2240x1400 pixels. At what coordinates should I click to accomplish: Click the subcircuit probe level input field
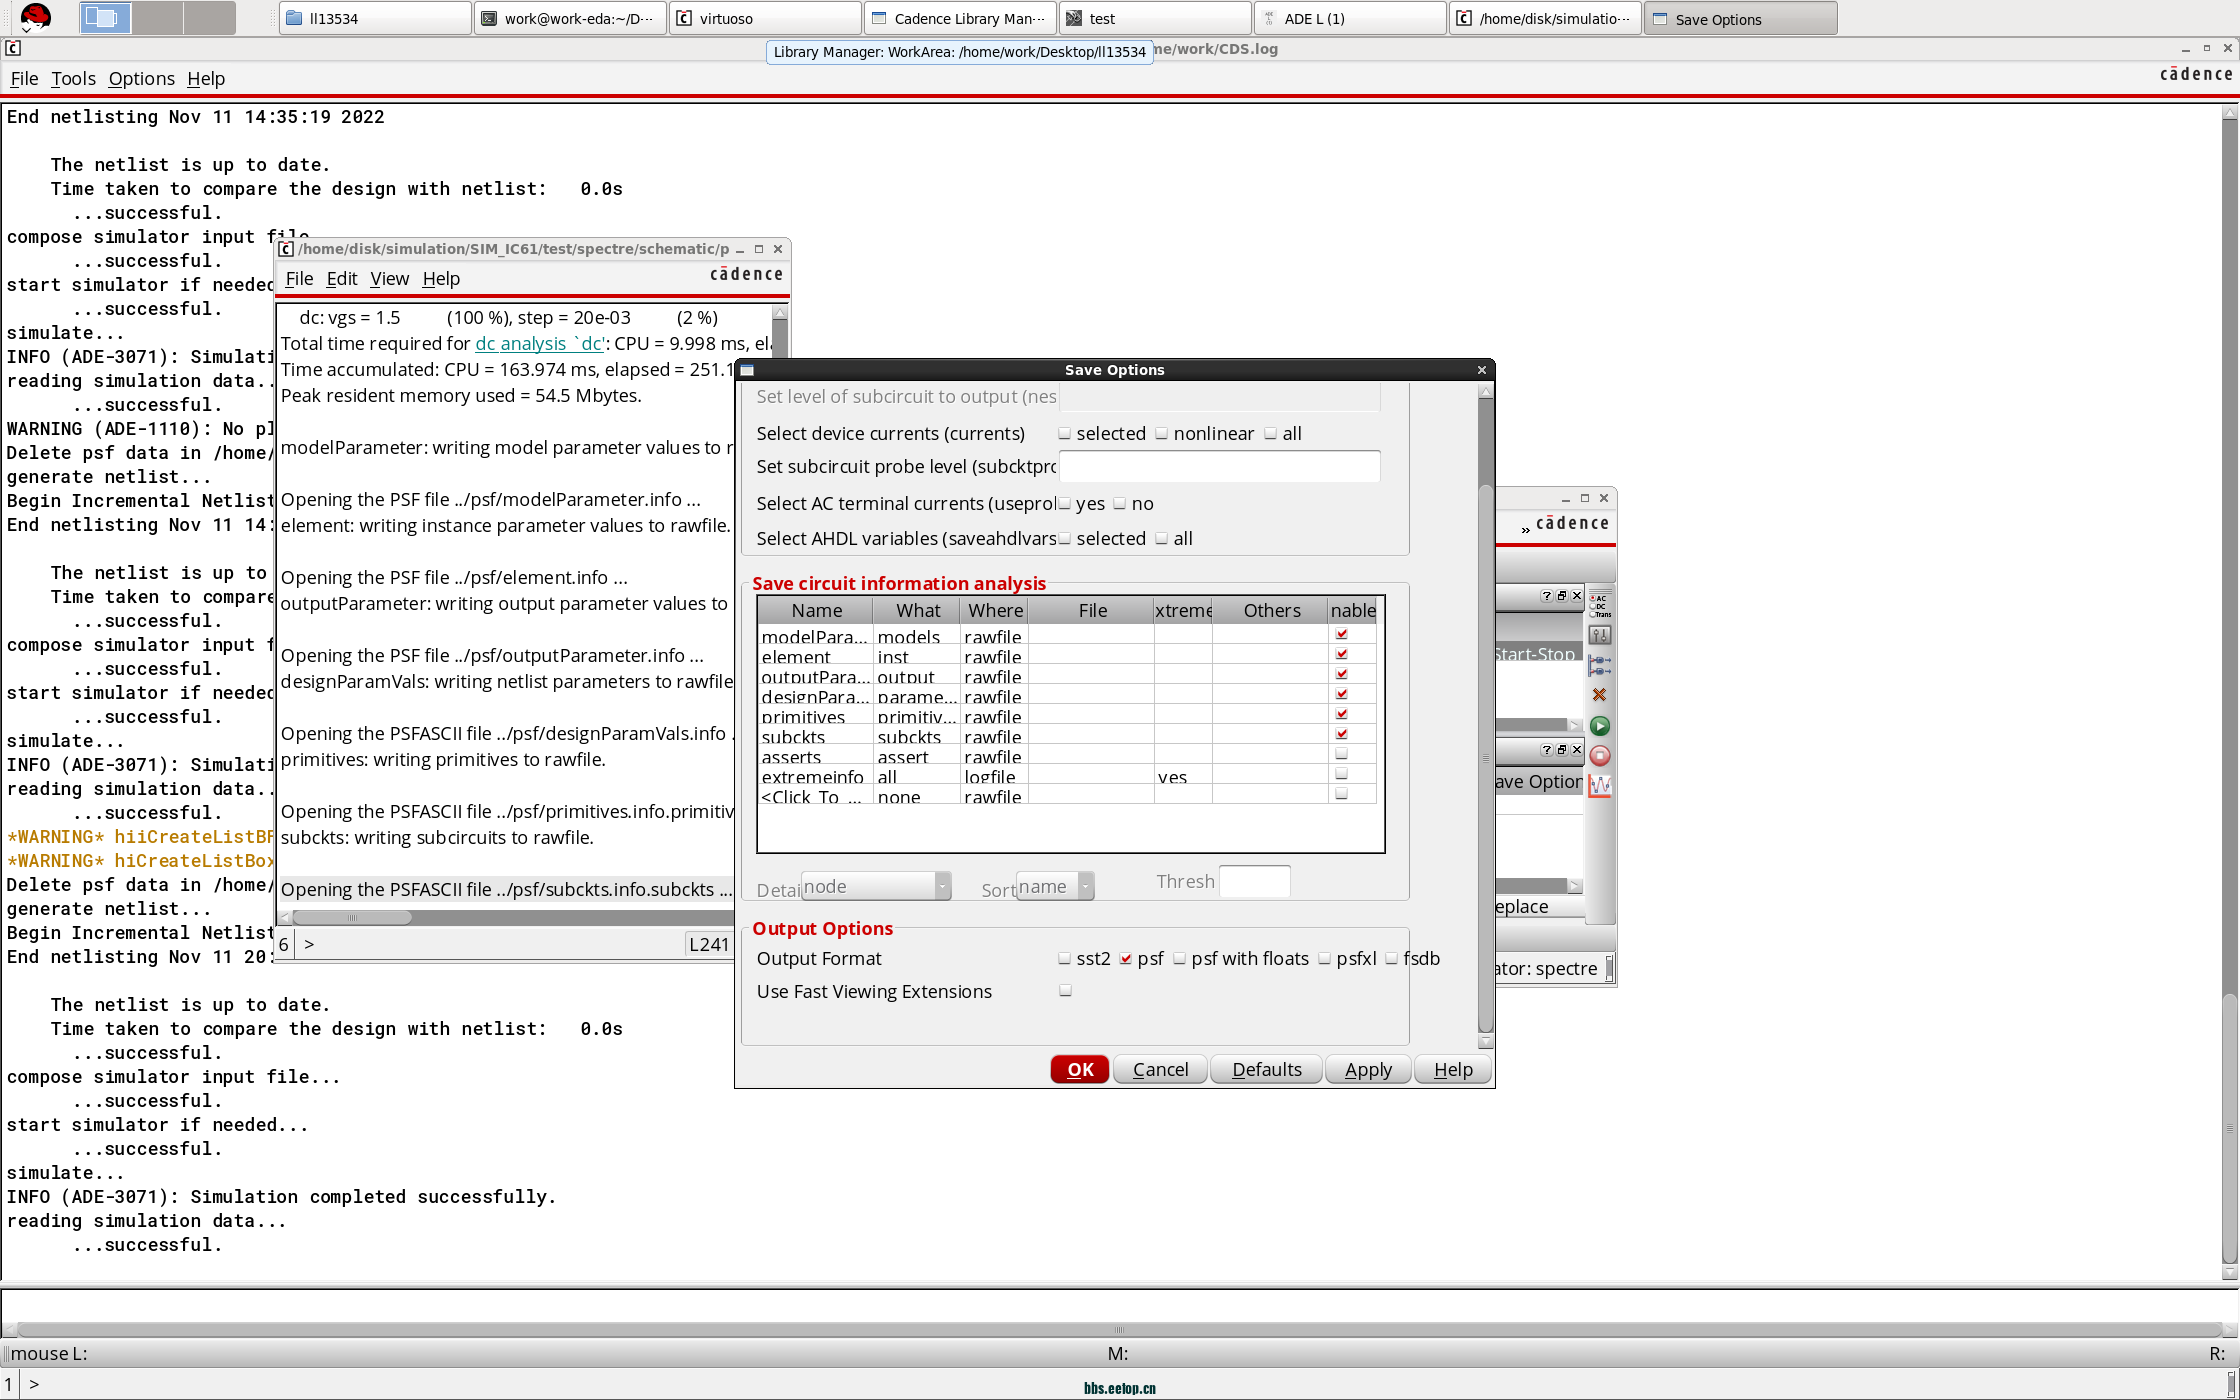1219,466
